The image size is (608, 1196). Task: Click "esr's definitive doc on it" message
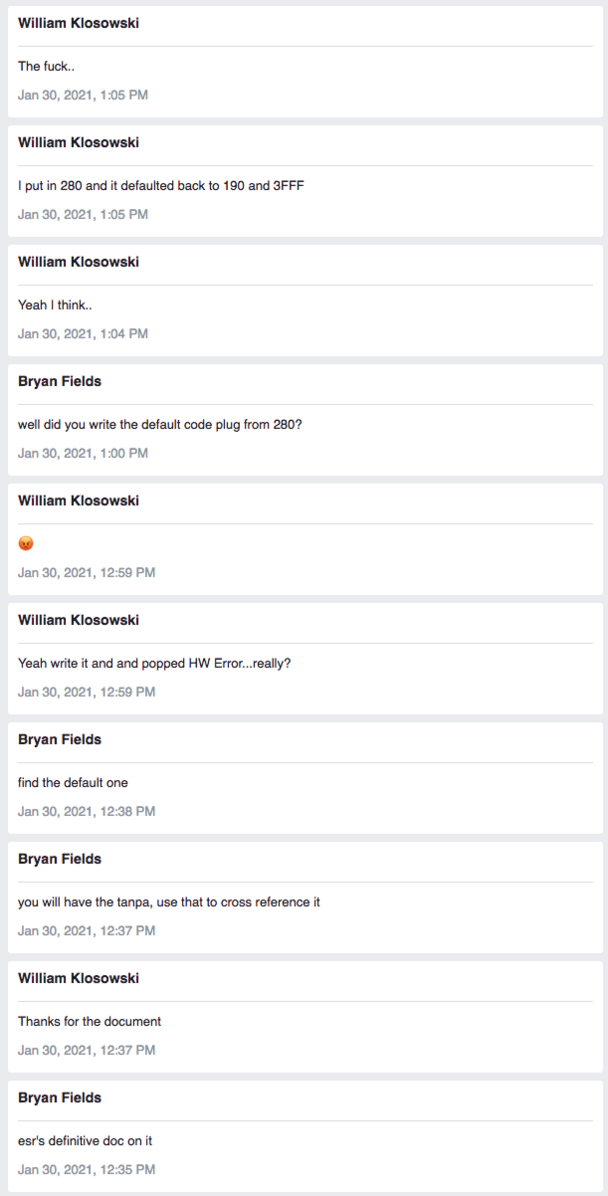point(85,1141)
